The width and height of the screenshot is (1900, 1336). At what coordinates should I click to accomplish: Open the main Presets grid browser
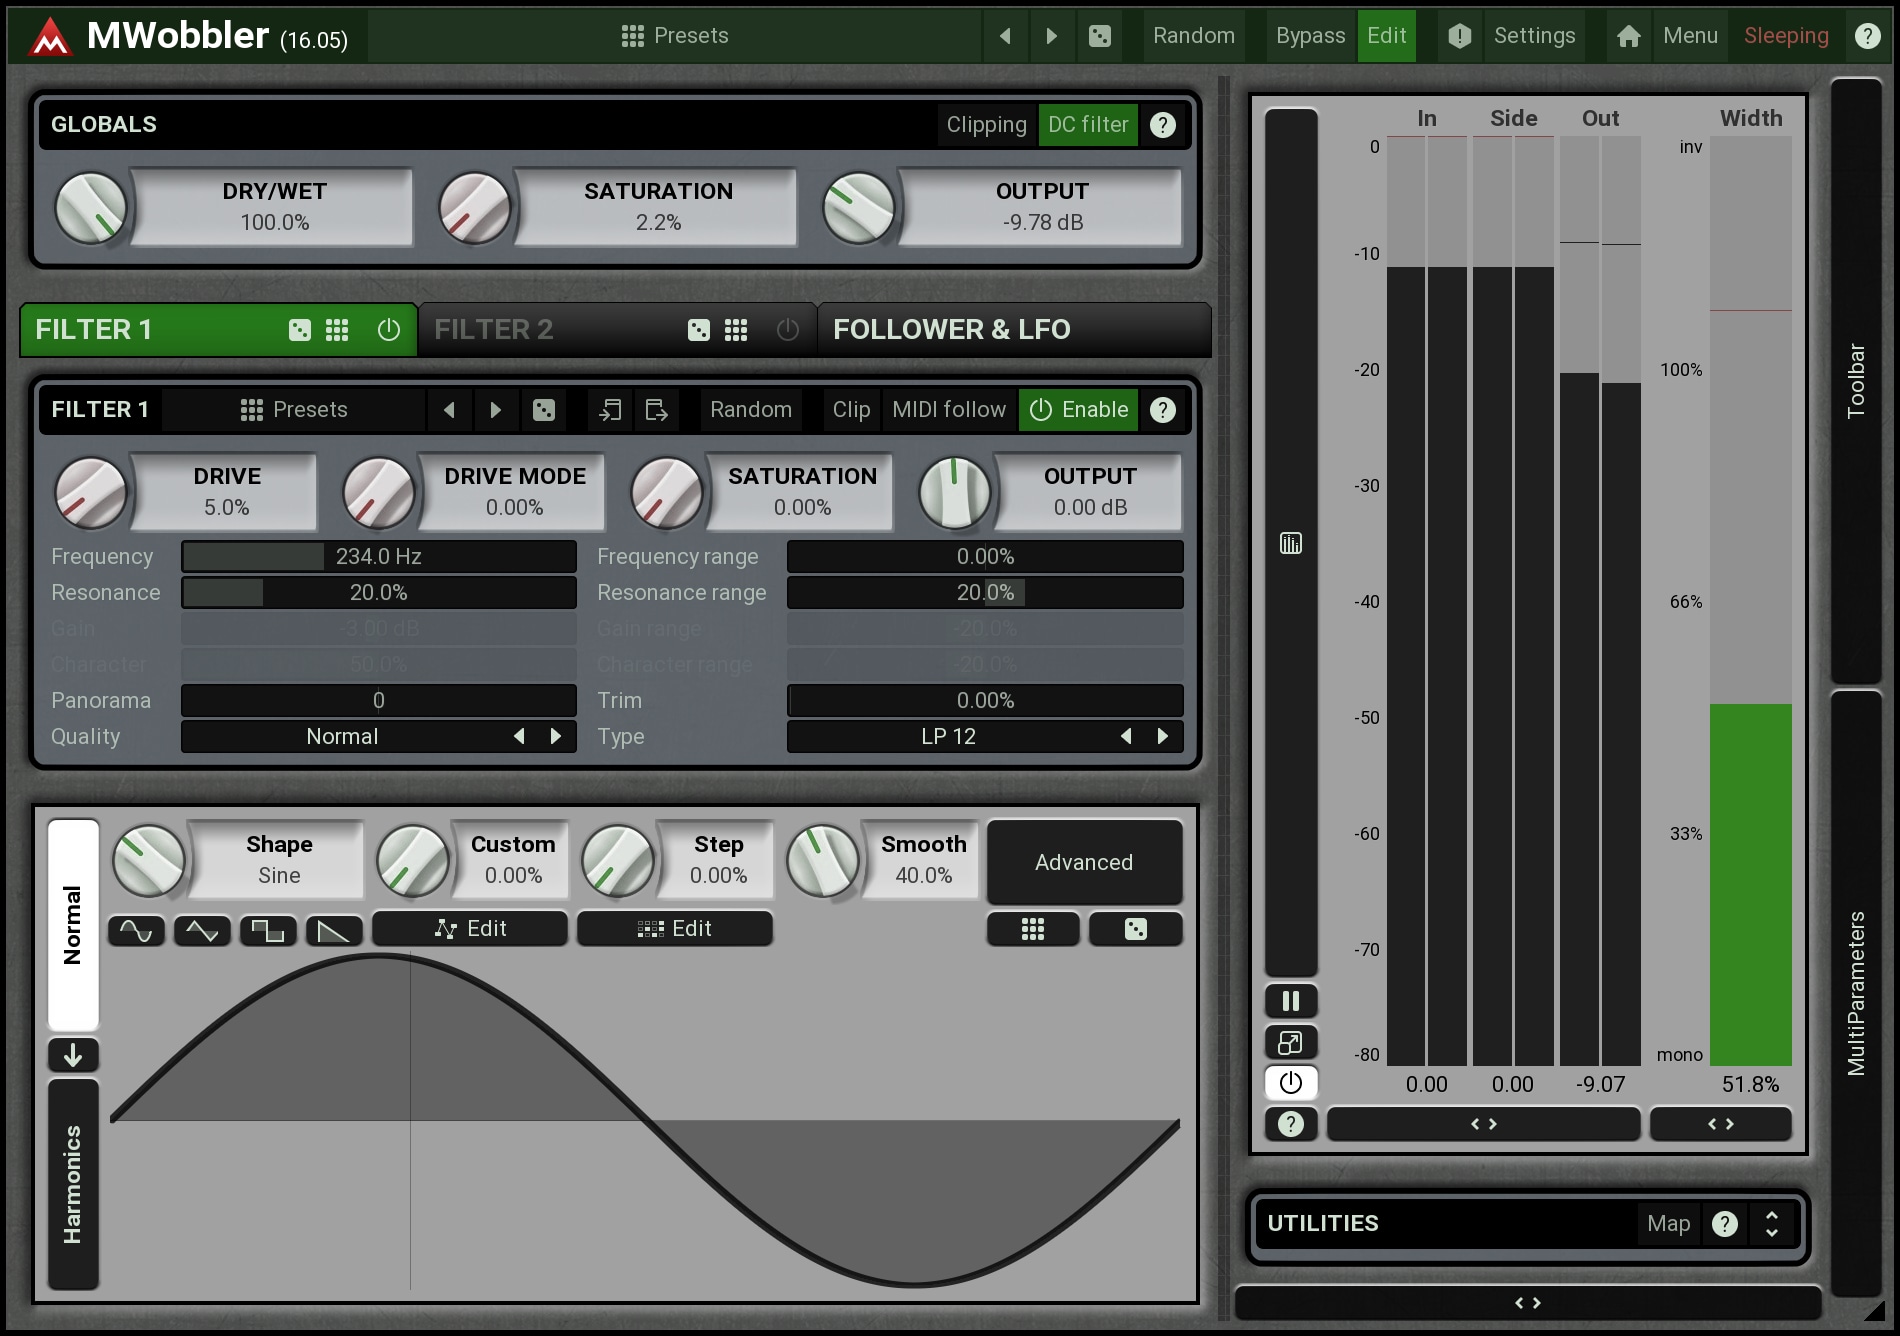coord(675,36)
